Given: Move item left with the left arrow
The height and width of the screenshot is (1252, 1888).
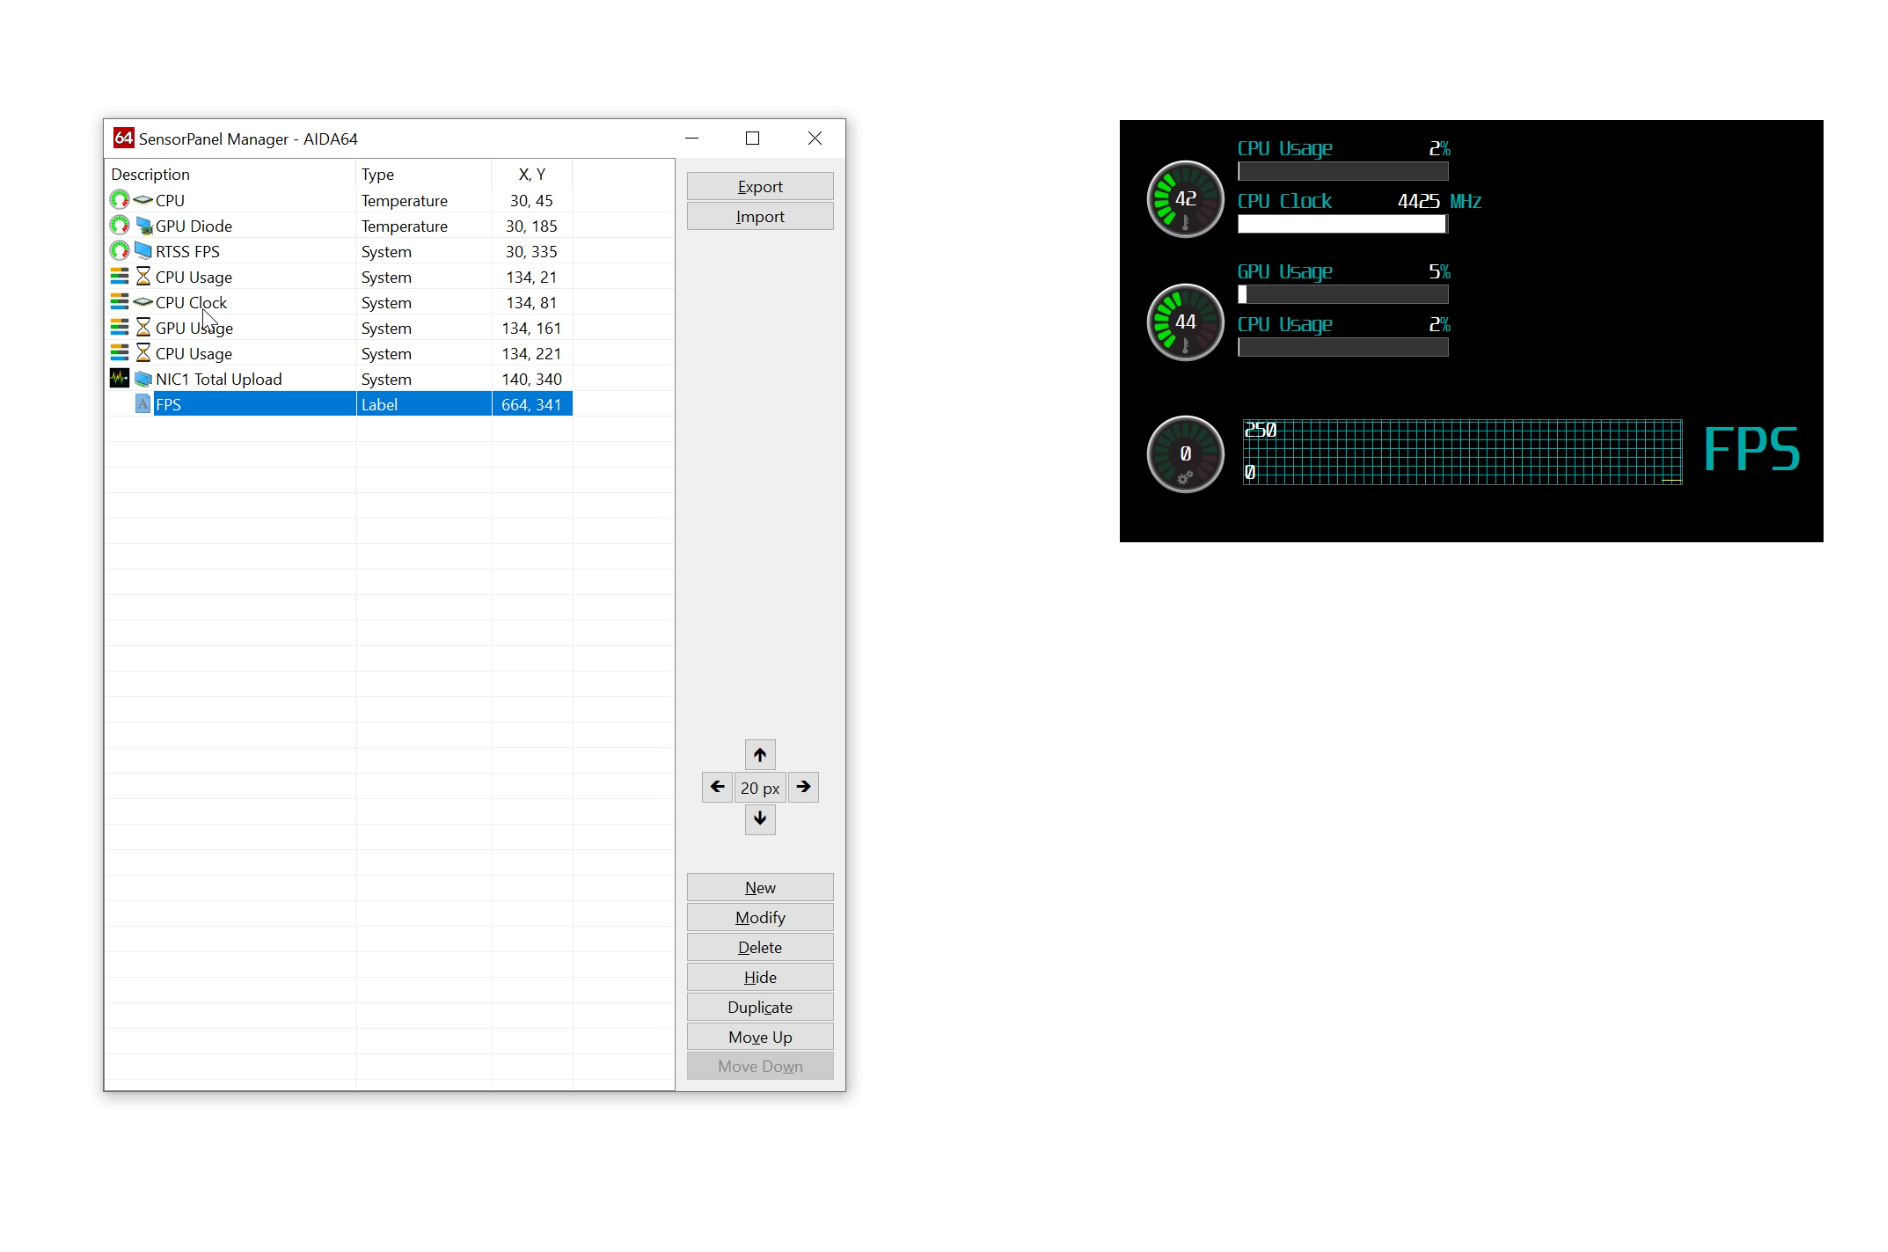Looking at the screenshot, I should [x=717, y=787].
